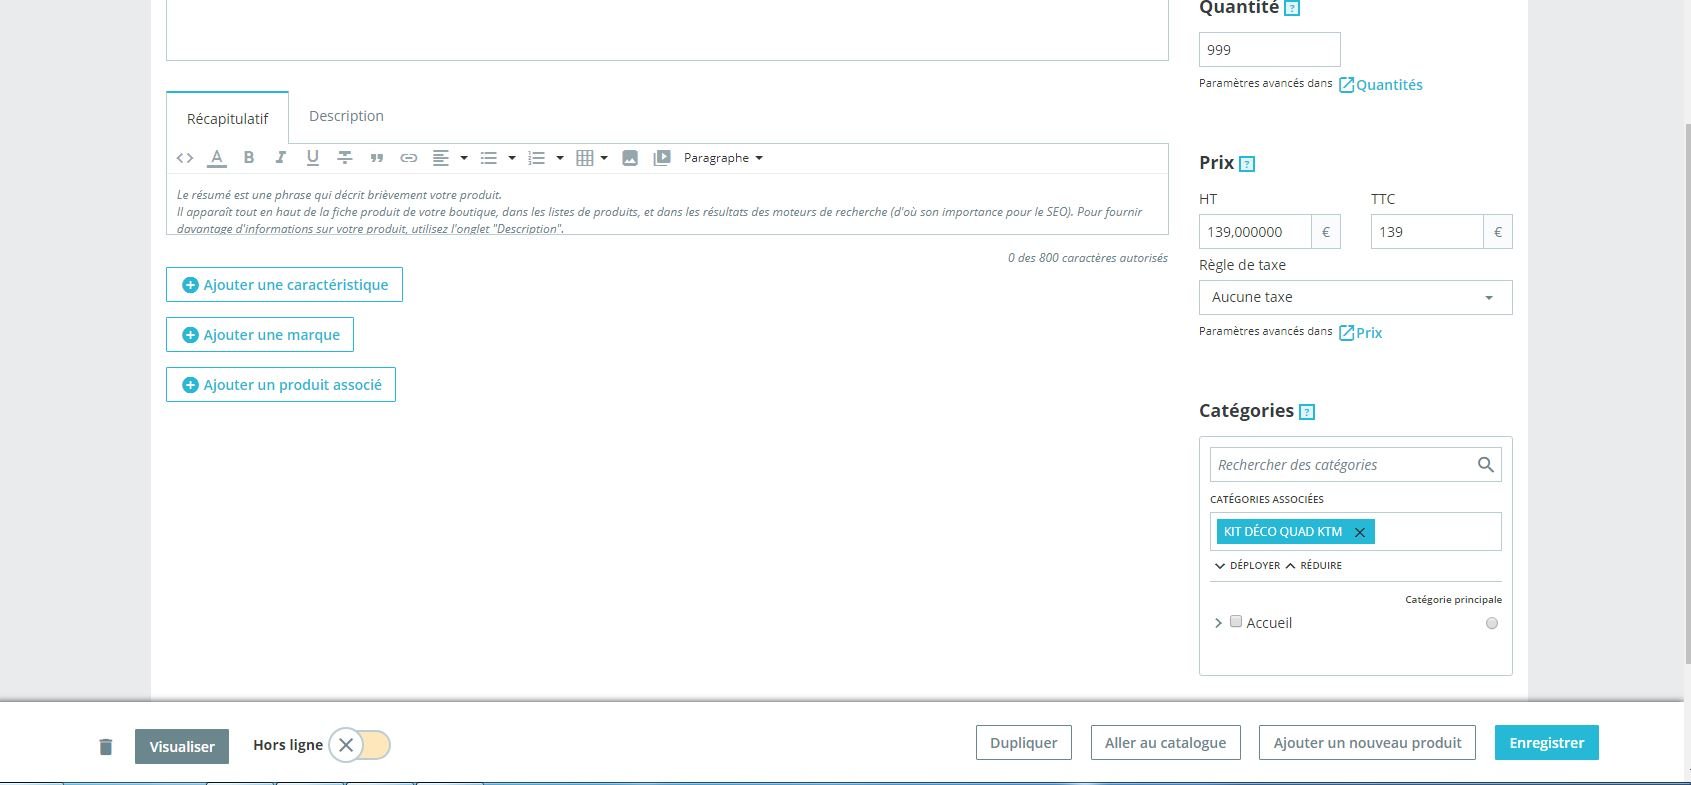1691x785 pixels.
Task: Expand the Accueil category tree
Action: click(1218, 623)
